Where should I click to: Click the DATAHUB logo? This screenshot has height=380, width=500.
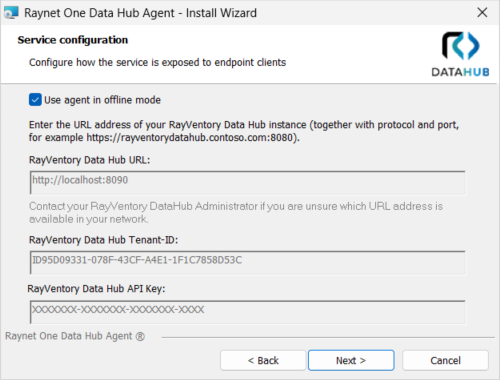460,54
